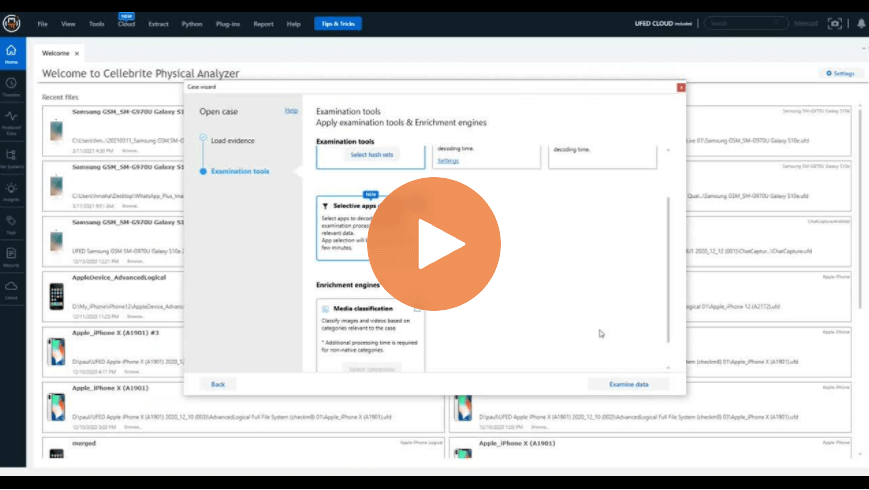Open the Analyzed Data sidebar icon
Image resolution: width=869 pixels, height=490 pixels.
tap(11, 121)
